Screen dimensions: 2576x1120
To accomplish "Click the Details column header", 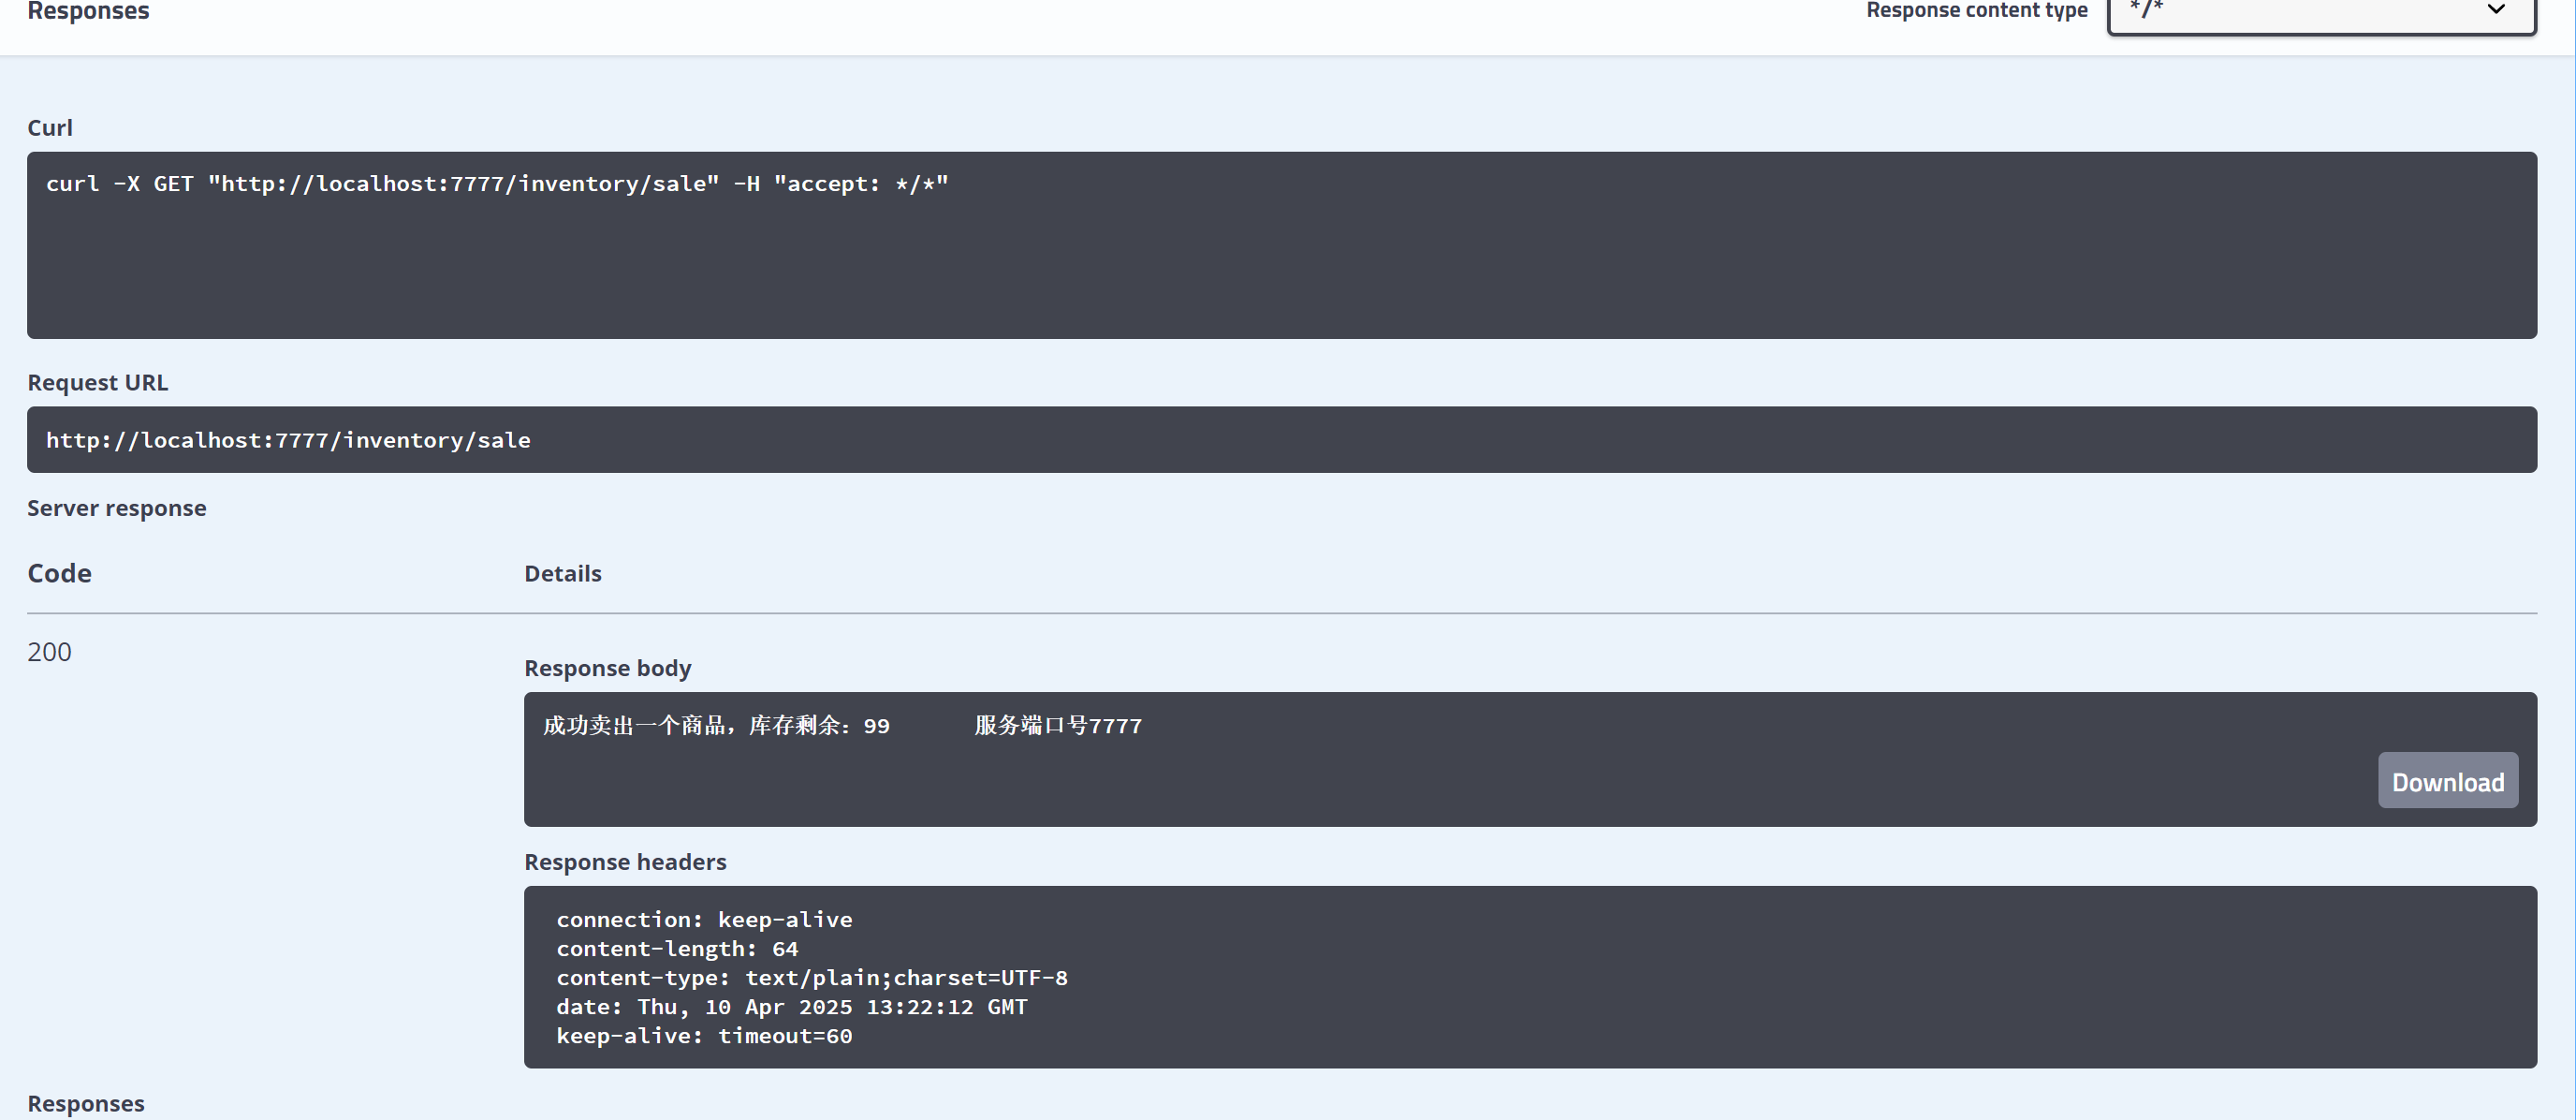I will [562, 574].
